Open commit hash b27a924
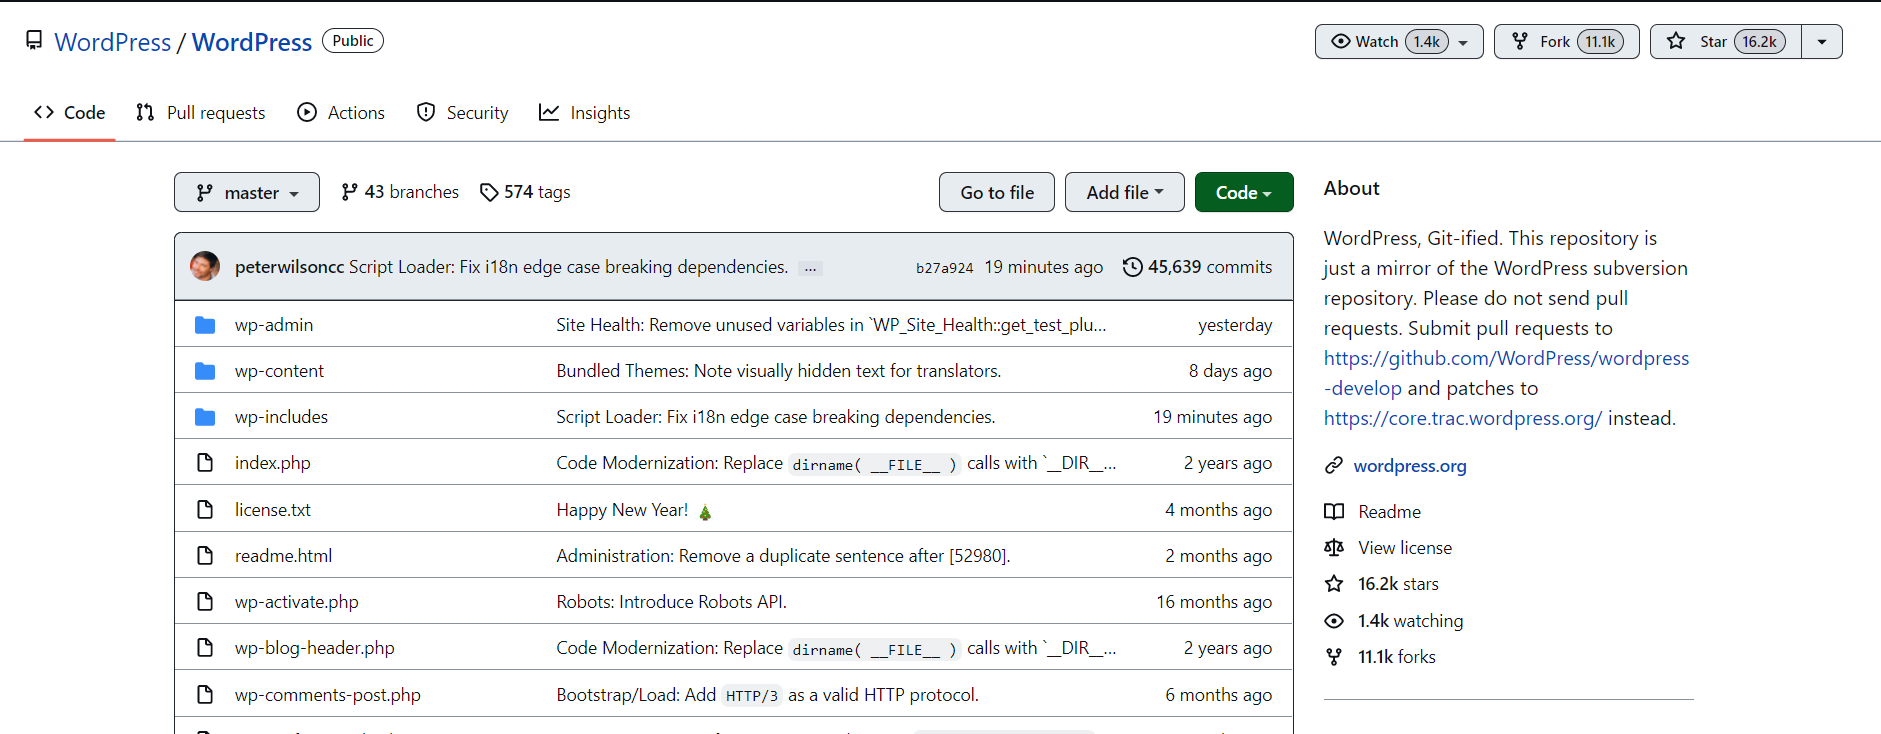 (944, 268)
